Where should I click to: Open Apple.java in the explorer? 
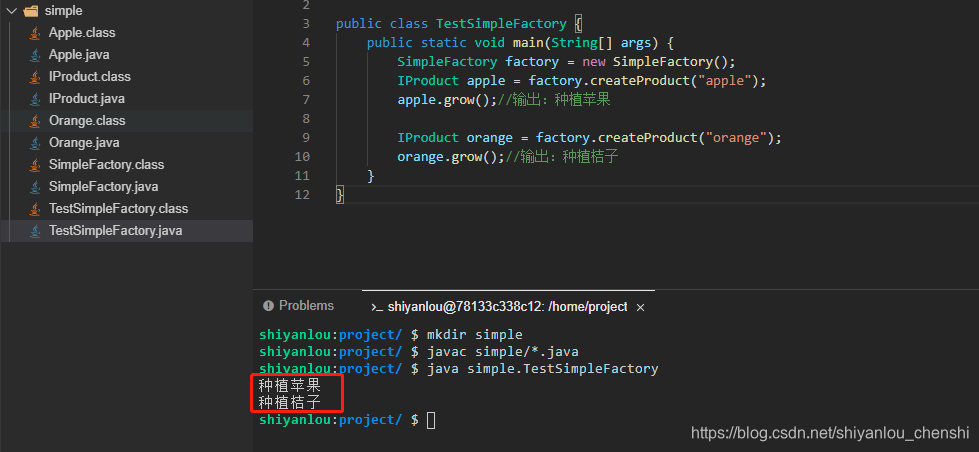(79, 55)
